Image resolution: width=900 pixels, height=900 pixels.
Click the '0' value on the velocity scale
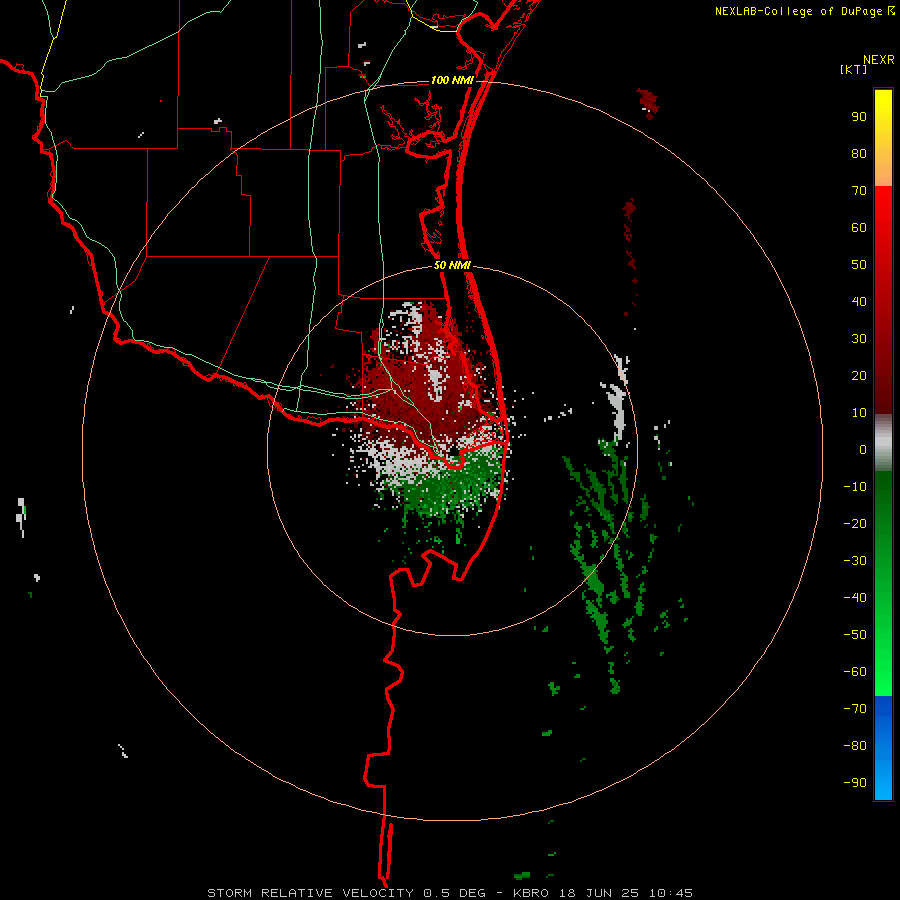(863, 449)
